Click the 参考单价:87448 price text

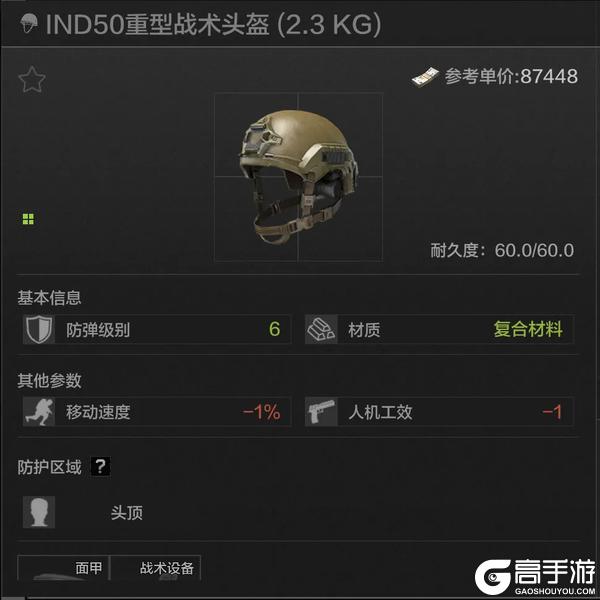[511, 77]
